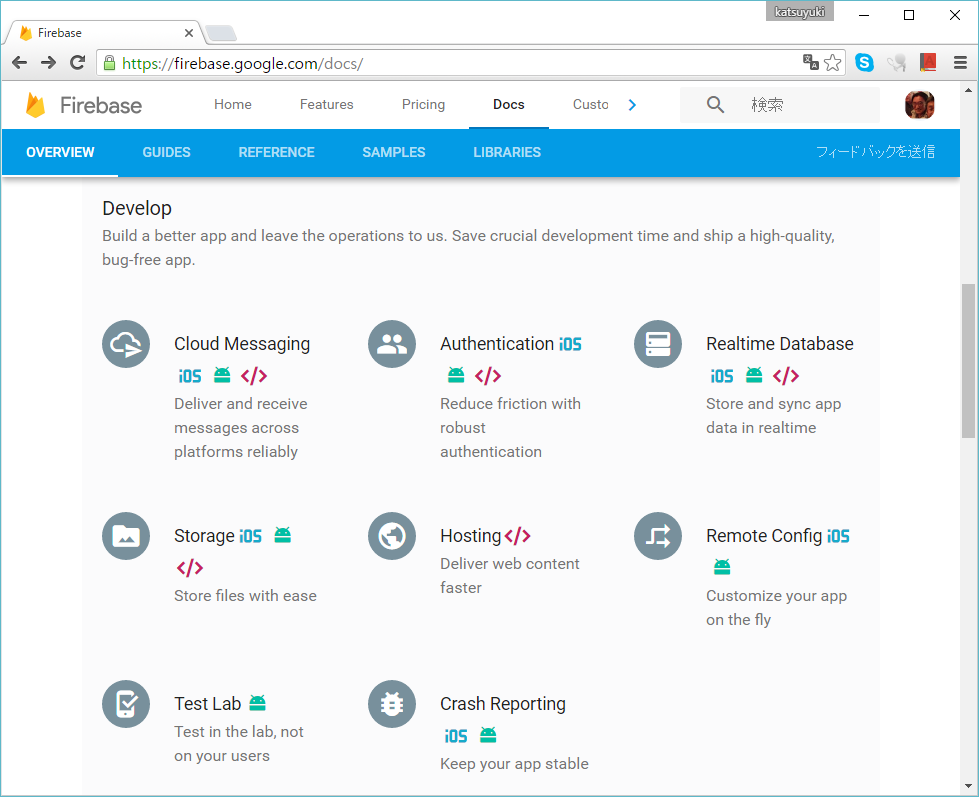Click the address bar URL
Image resolution: width=979 pixels, height=797 pixels.
[x=242, y=63]
